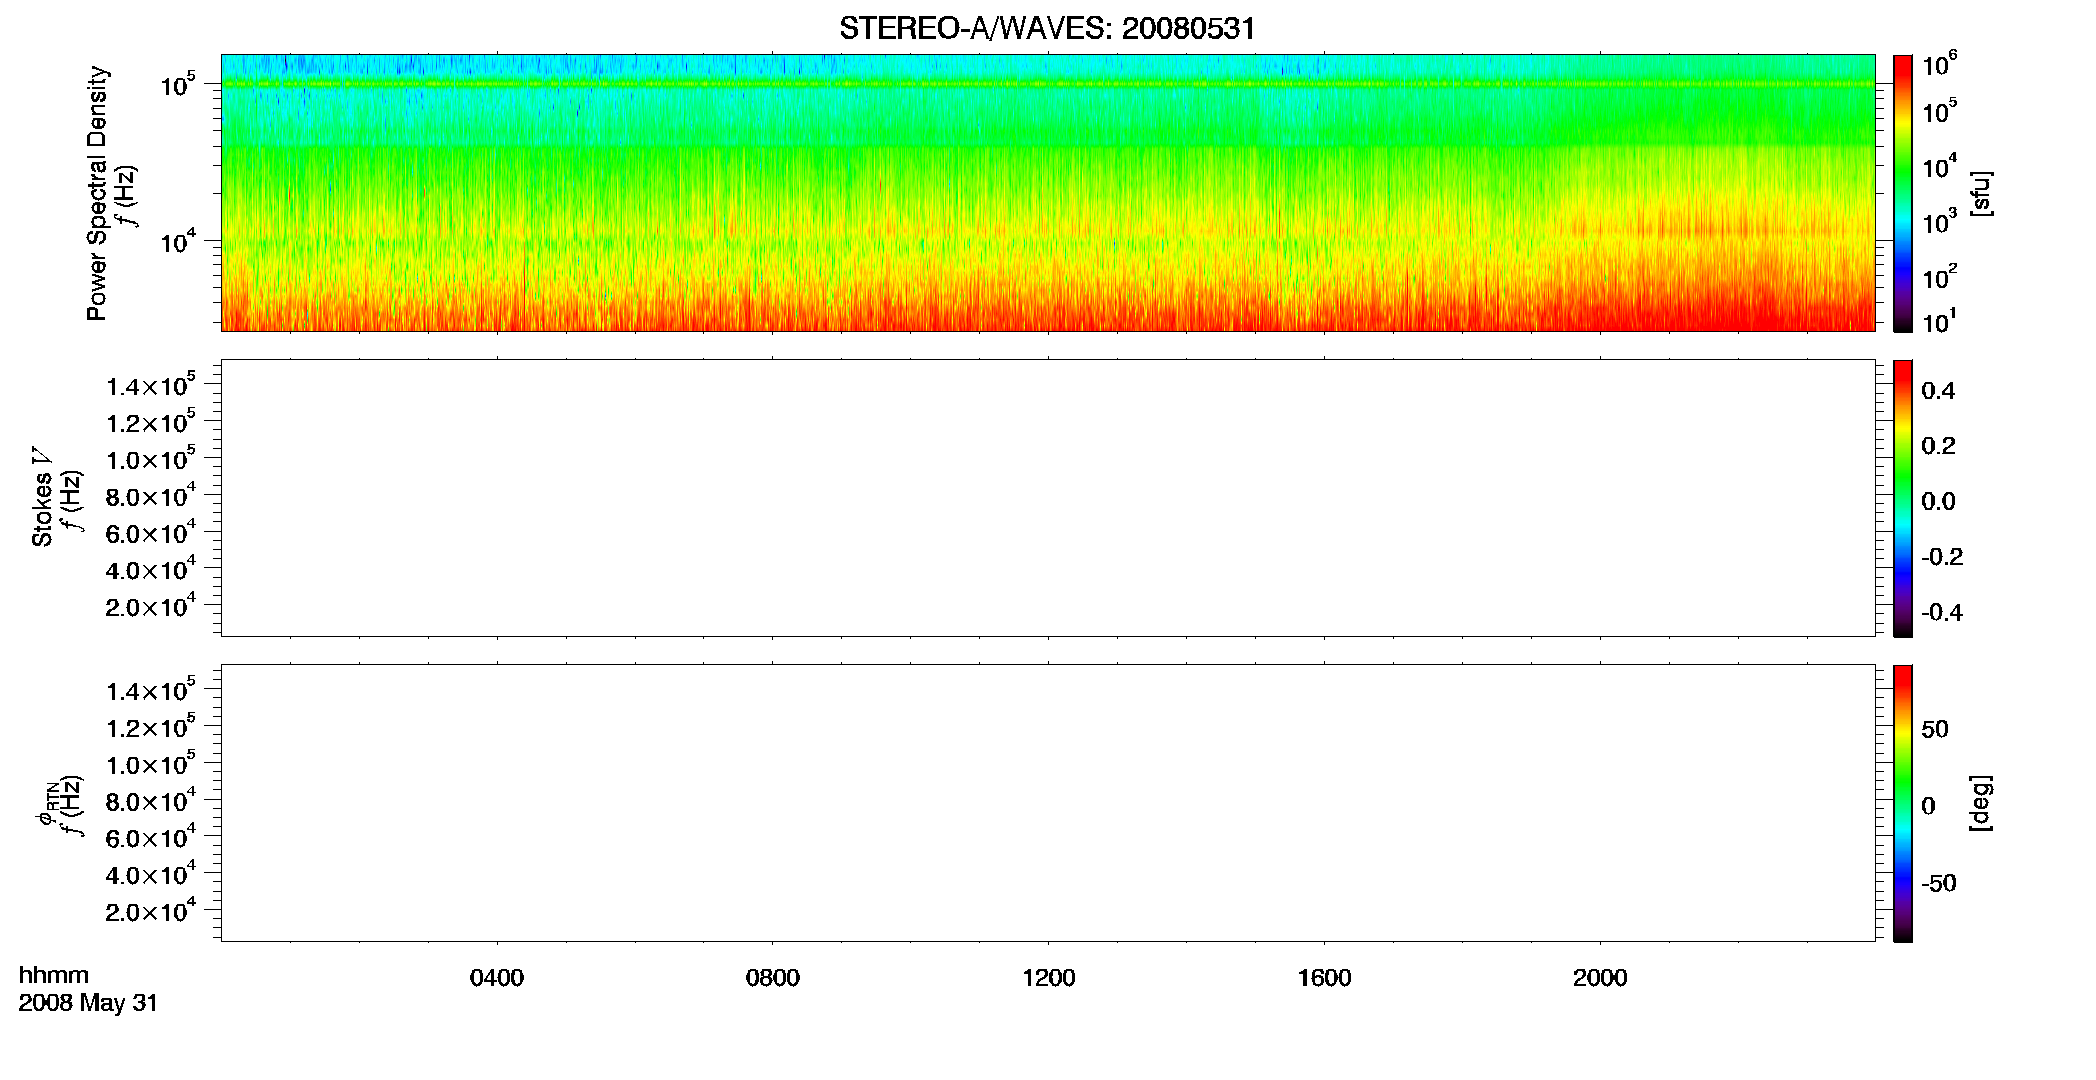Click the 0.0 tick on Stokes color bar
Viewport: 2096px width, 1080px height.
pos(1938,502)
